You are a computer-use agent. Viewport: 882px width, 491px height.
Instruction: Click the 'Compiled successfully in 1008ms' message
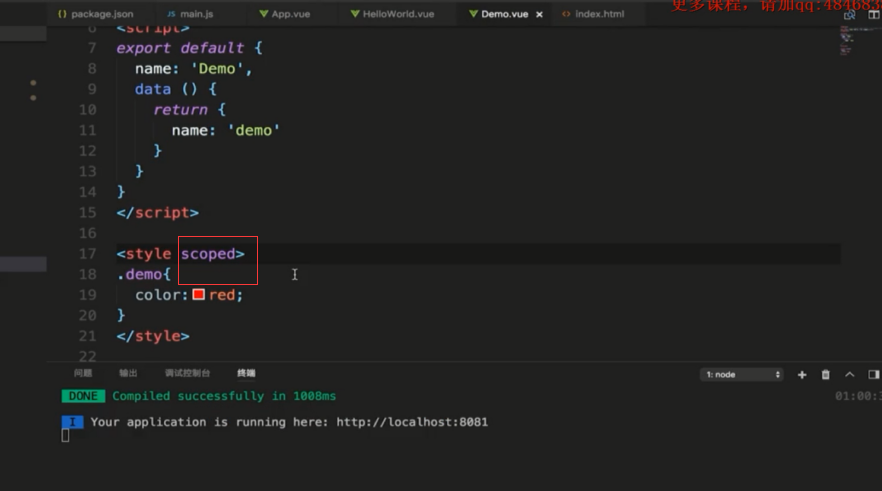pyautogui.click(x=224, y=396)
